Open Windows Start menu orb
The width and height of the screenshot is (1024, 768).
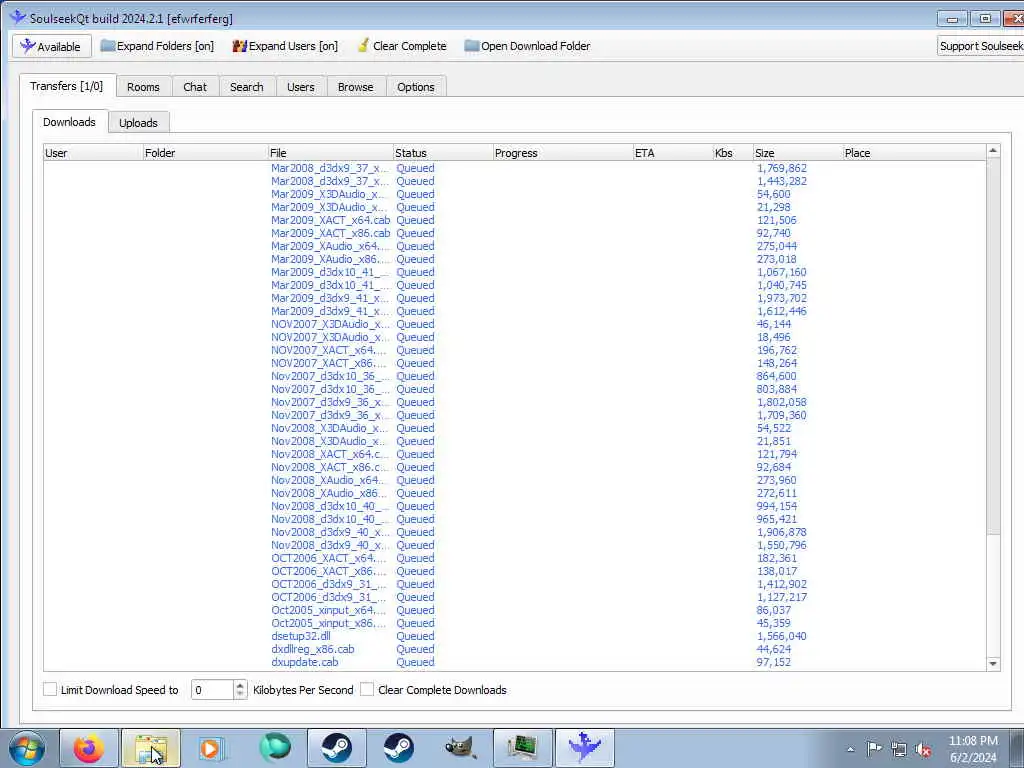click(27, 748)
